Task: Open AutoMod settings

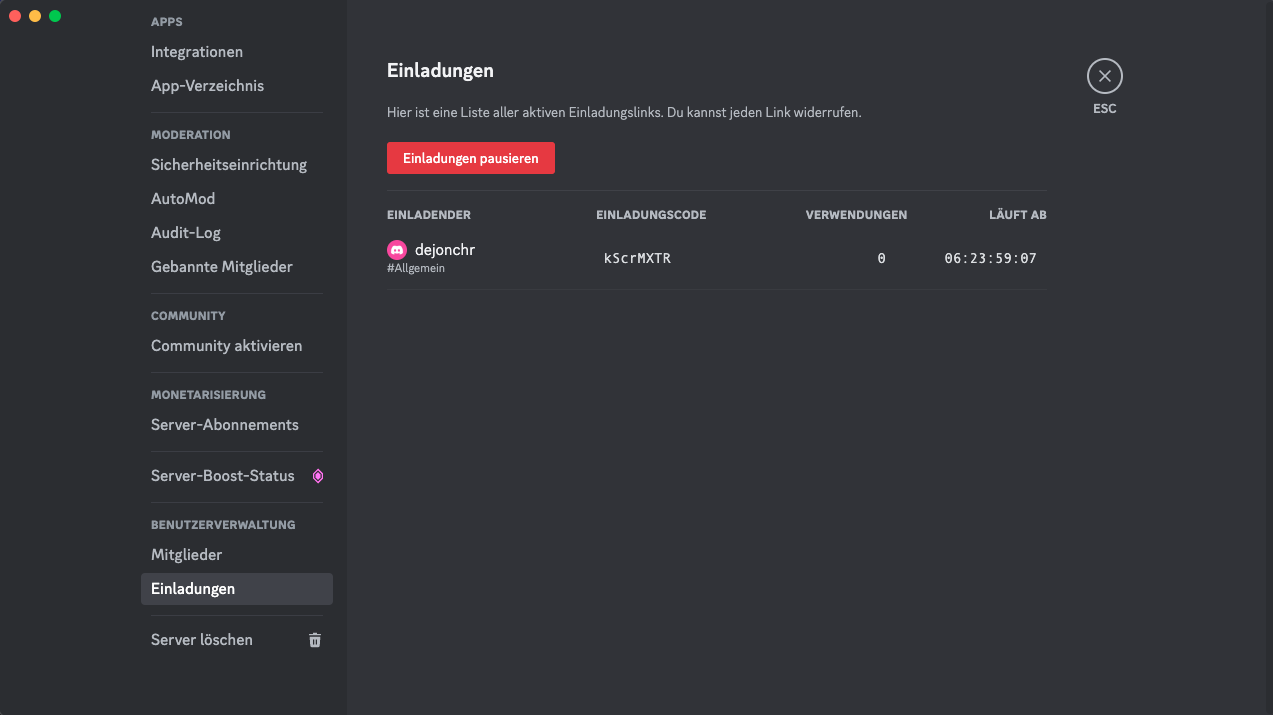Action: click(x=183, y=199)
